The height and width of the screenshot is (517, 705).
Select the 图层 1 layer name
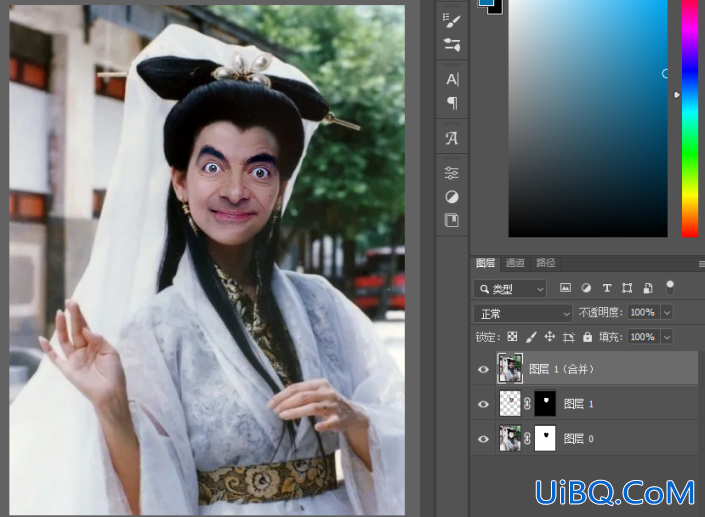click(x=579, y=404)
